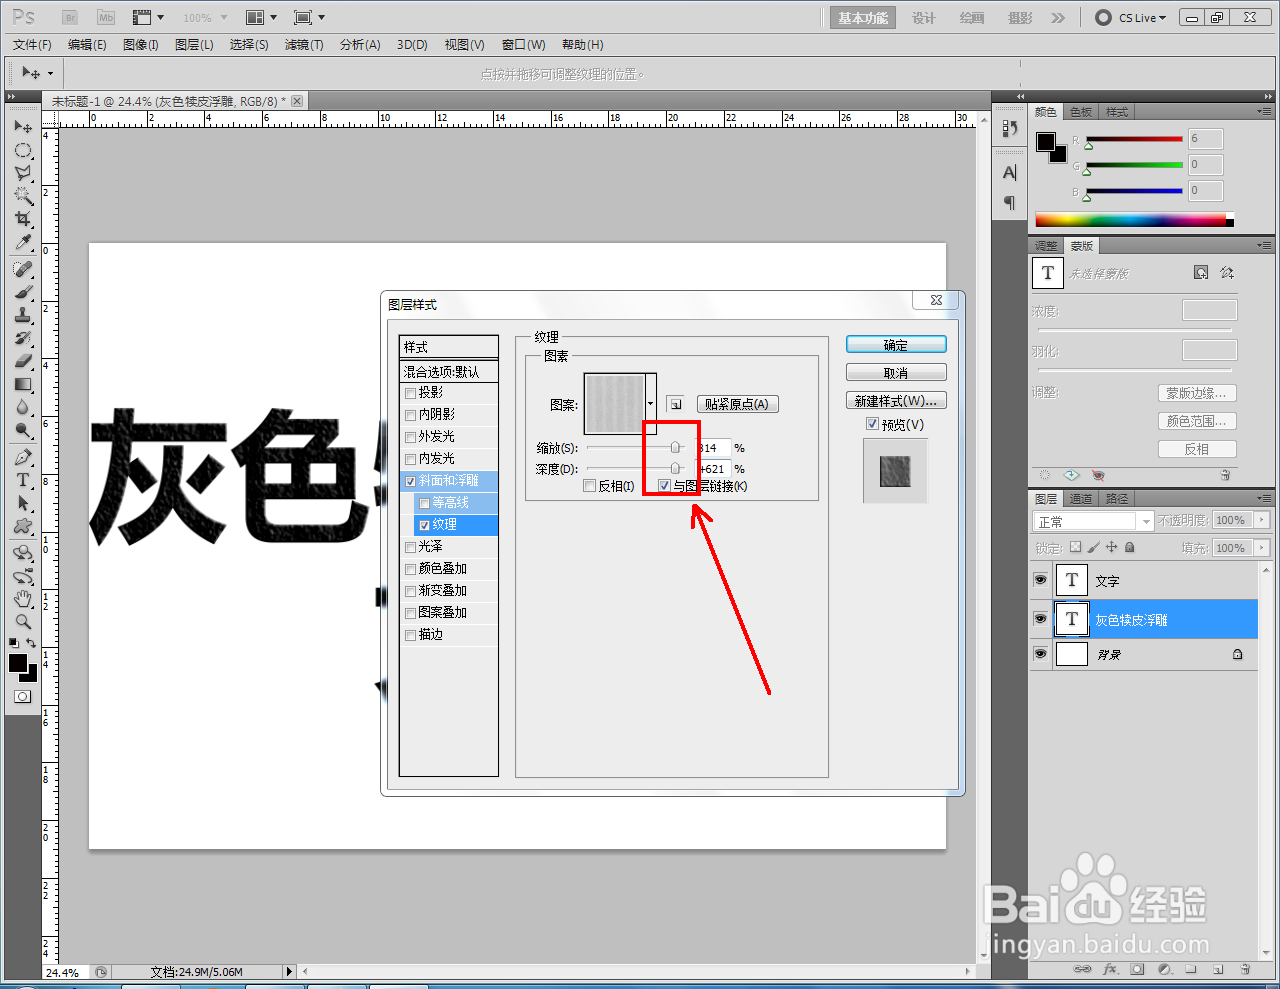This screenshot has height=989, width=1280.
Task: Select the Brush tool
Action: click(23, 292)
